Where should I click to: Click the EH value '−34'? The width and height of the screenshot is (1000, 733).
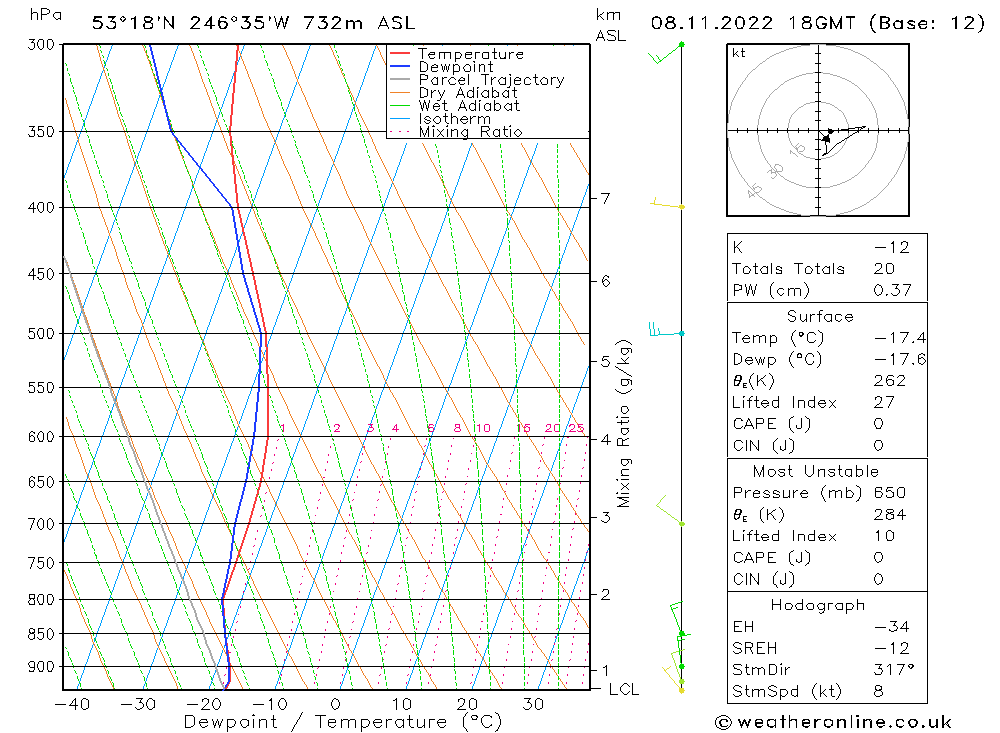pos(891,627)
